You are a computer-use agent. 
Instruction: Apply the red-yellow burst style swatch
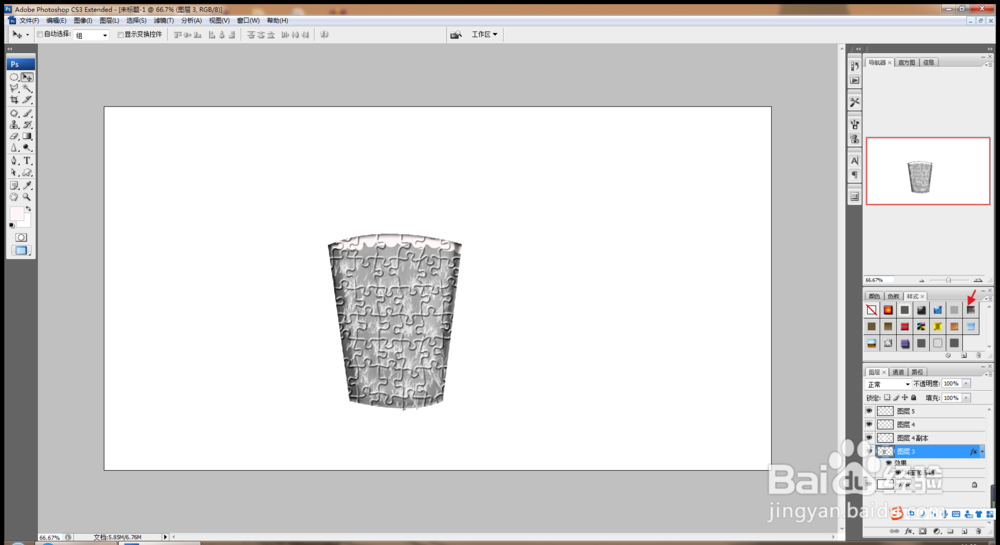(888, 310)
